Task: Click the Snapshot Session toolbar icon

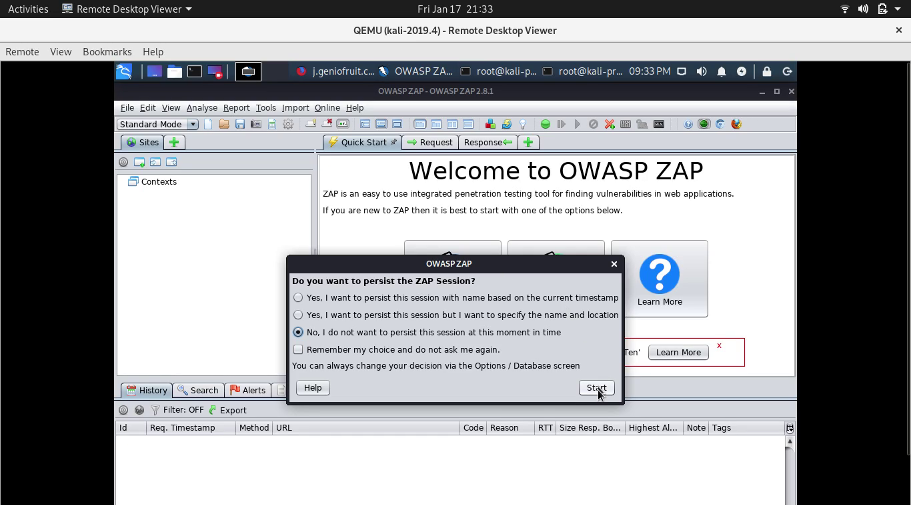Action: (256, 124)
